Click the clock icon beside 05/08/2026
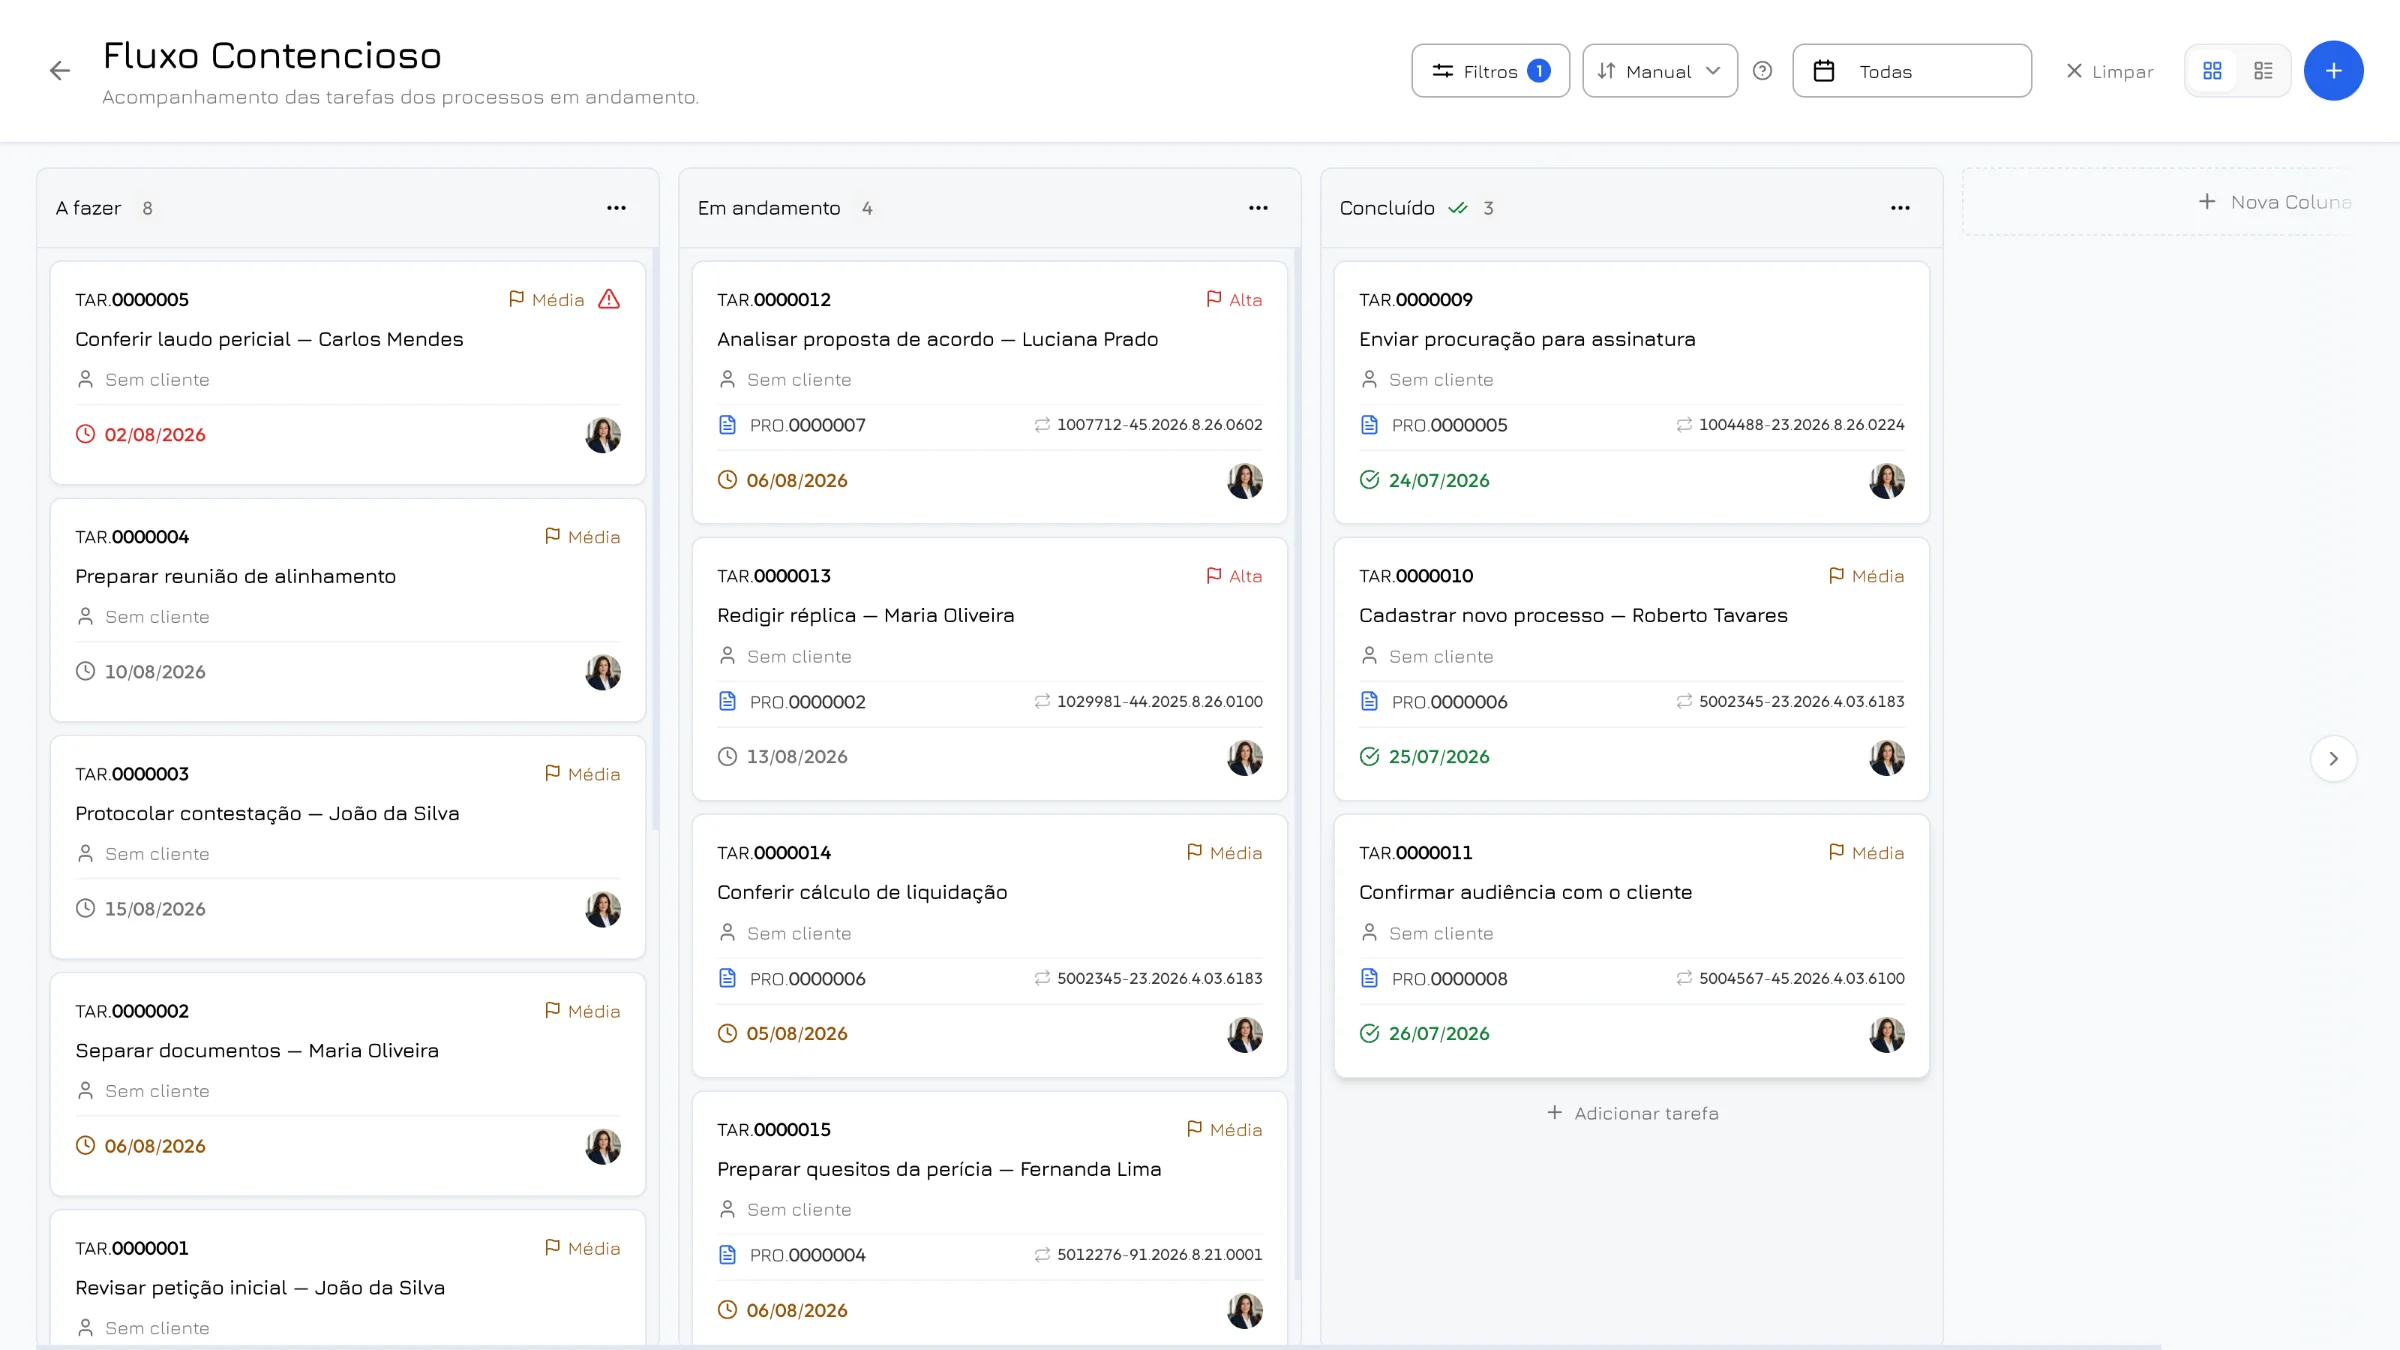 [x=728, y=1033]
